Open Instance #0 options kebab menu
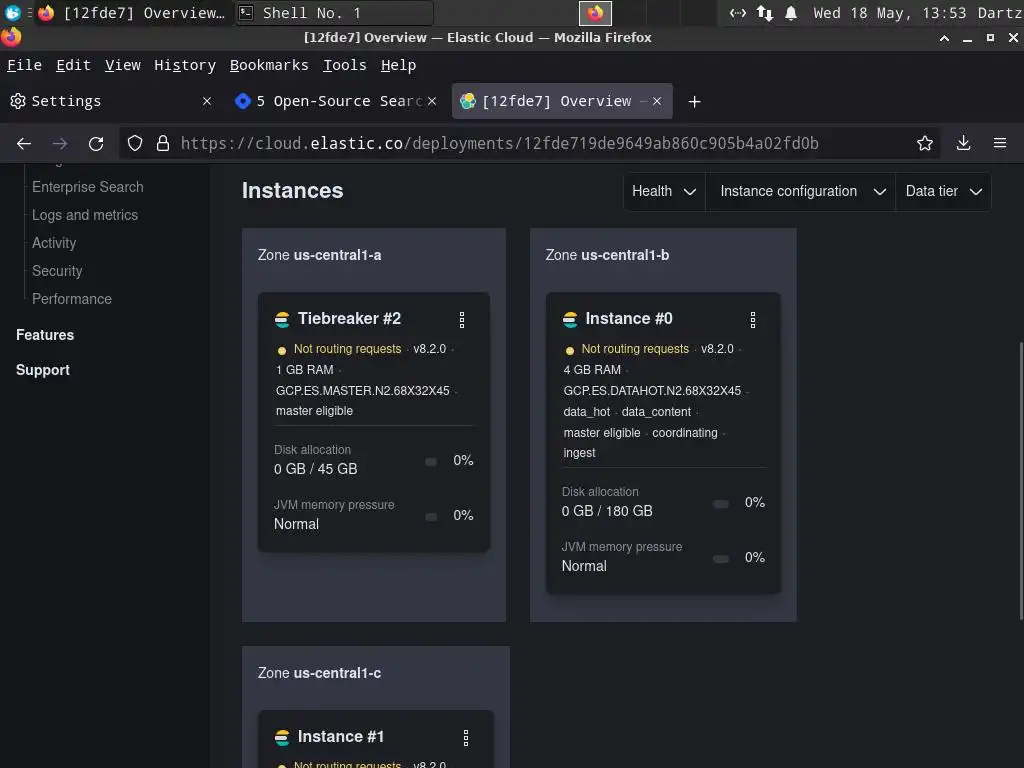The width and height of the screenshot is (1024, 768). pyautogui.click(x=753, y=319)
